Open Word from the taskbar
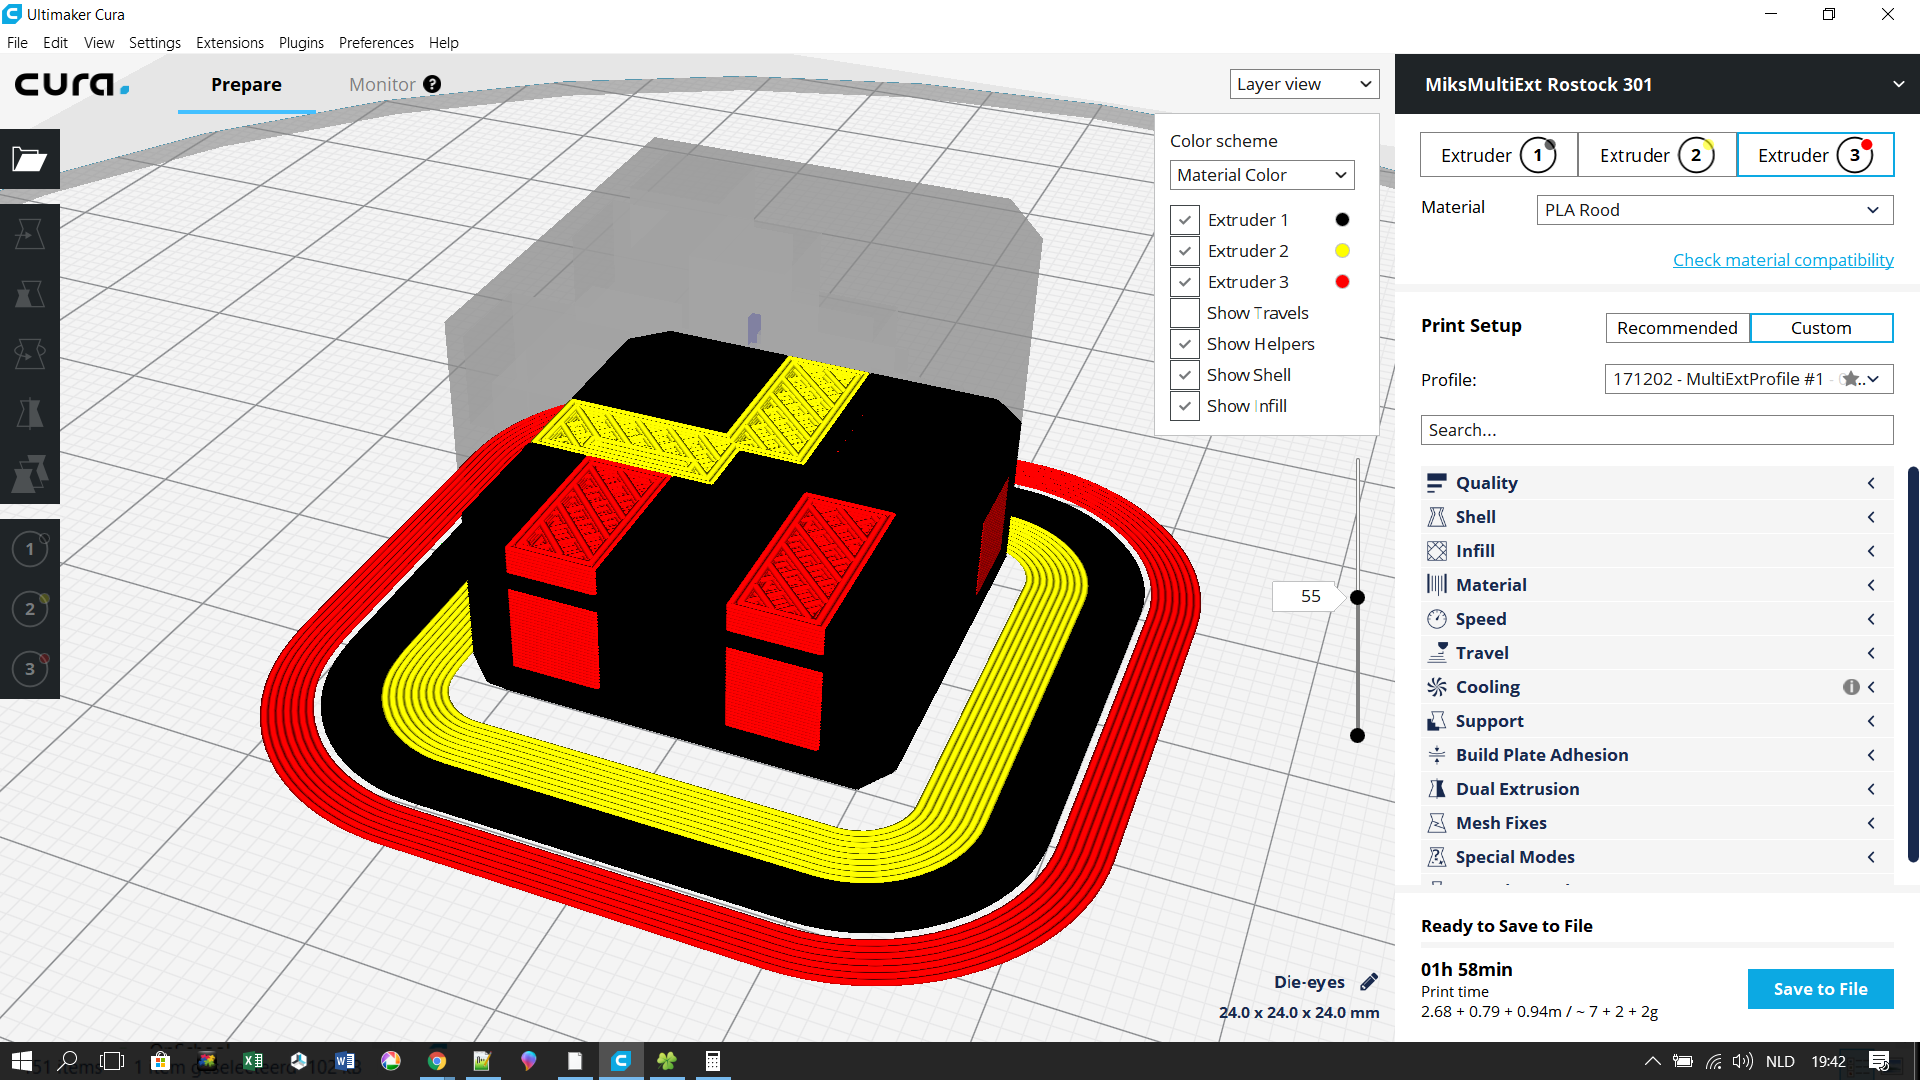Viewport: 1920px width, 1080px height. coord(345,1061)
